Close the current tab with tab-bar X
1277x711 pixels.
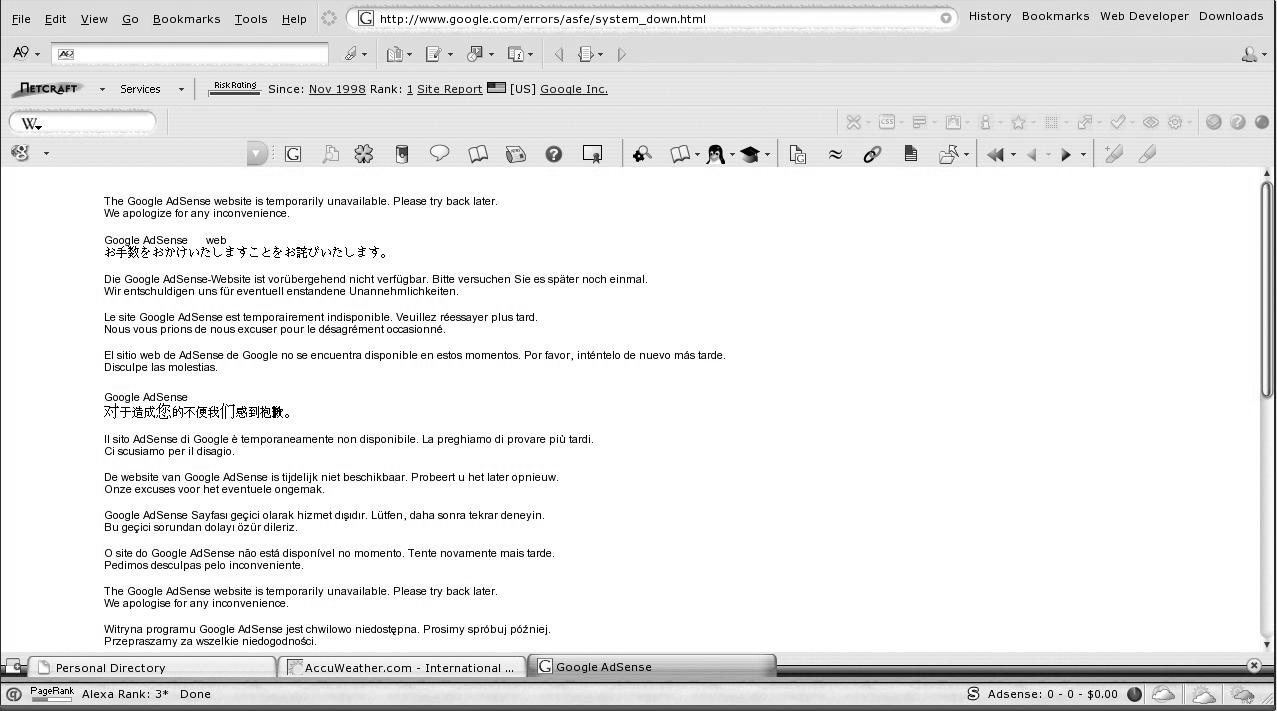click(1254, 666)
